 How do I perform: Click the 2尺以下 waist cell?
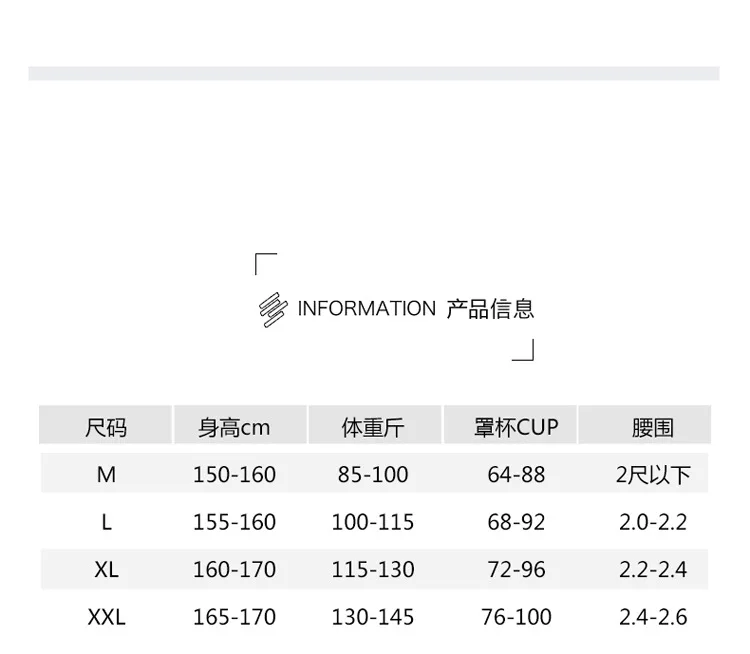pyautogui.click(x=653, y=475)
